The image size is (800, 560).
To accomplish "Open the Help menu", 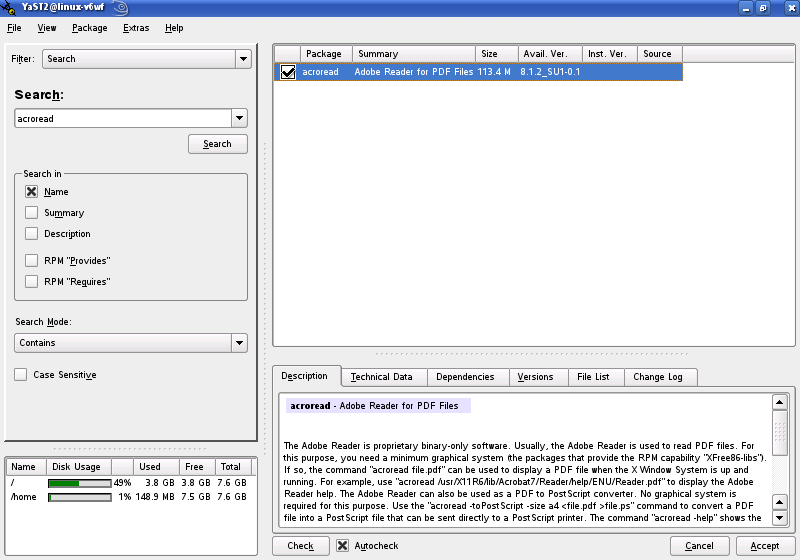I will pyautogui.click(x=174, y=28).
